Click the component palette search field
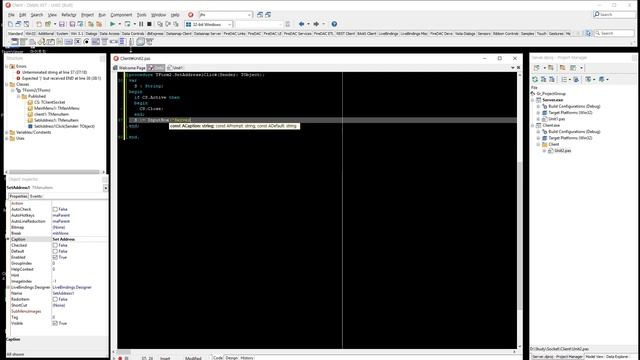The height and width of the screenshot is (360, 640). (x=614, y=33)
